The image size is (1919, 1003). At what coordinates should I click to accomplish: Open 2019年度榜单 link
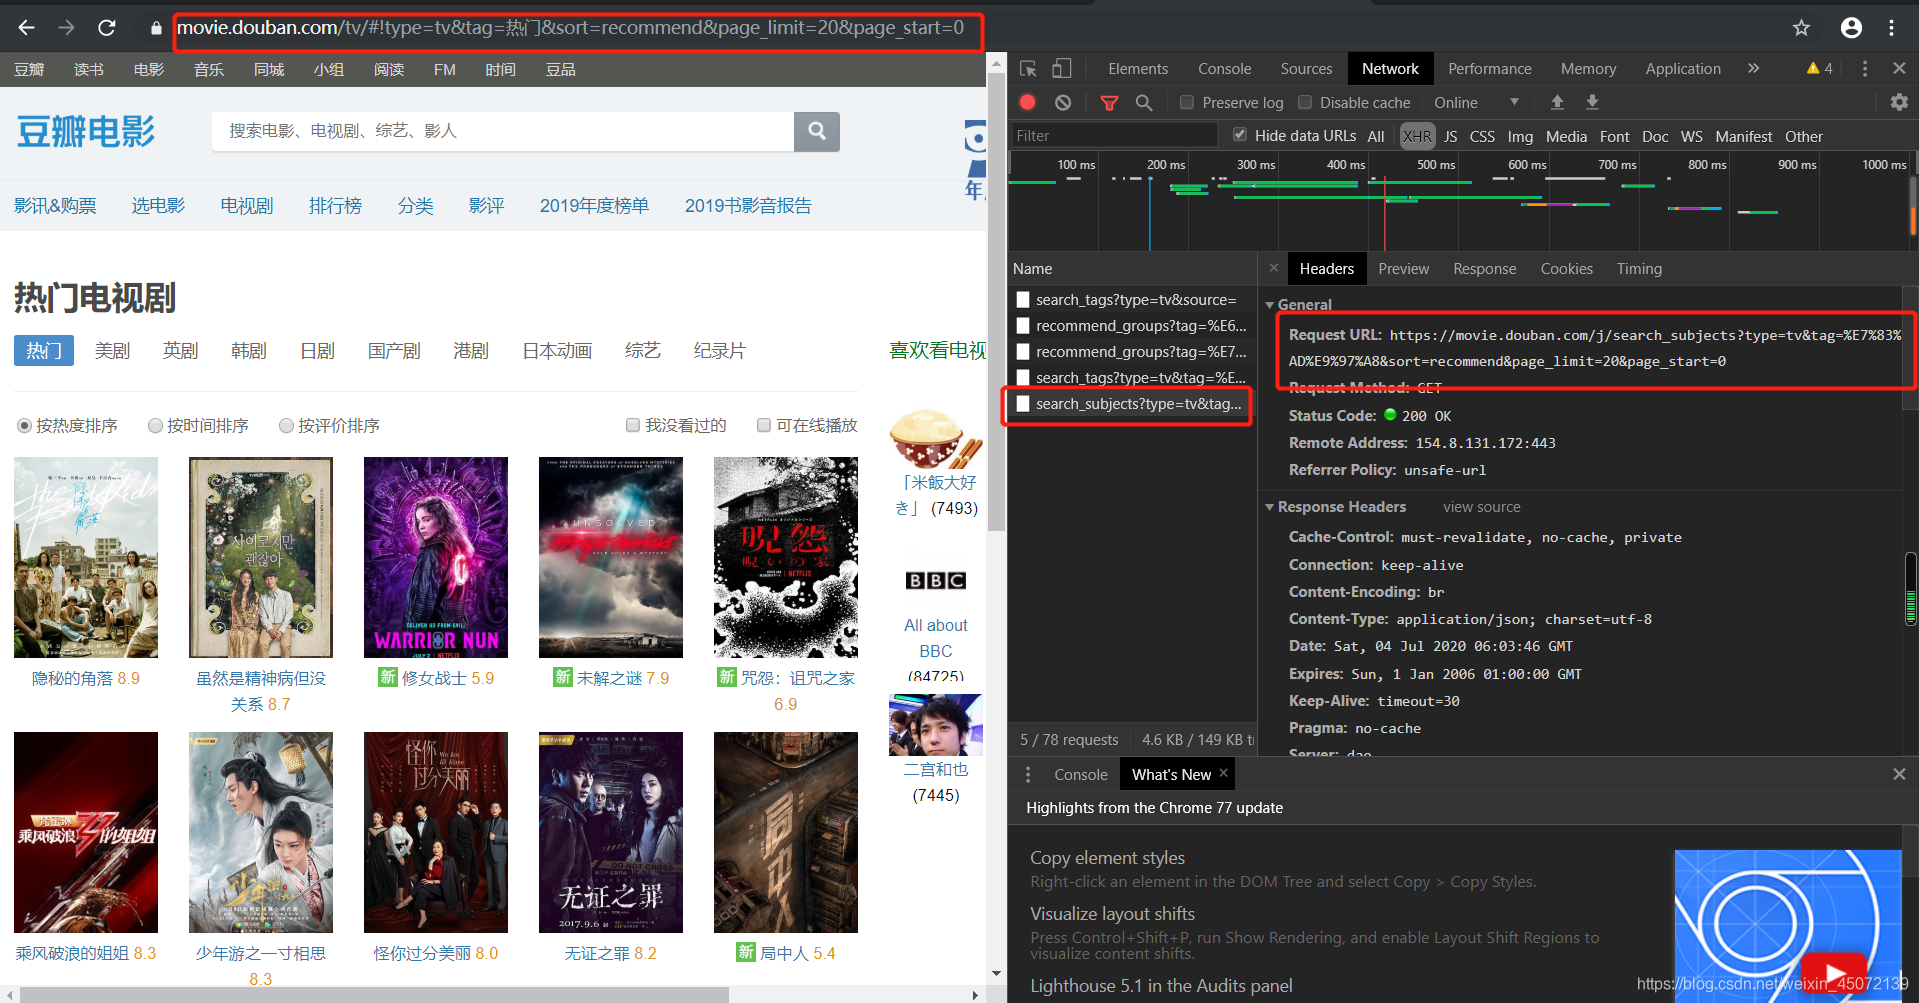tap(594, 205)
